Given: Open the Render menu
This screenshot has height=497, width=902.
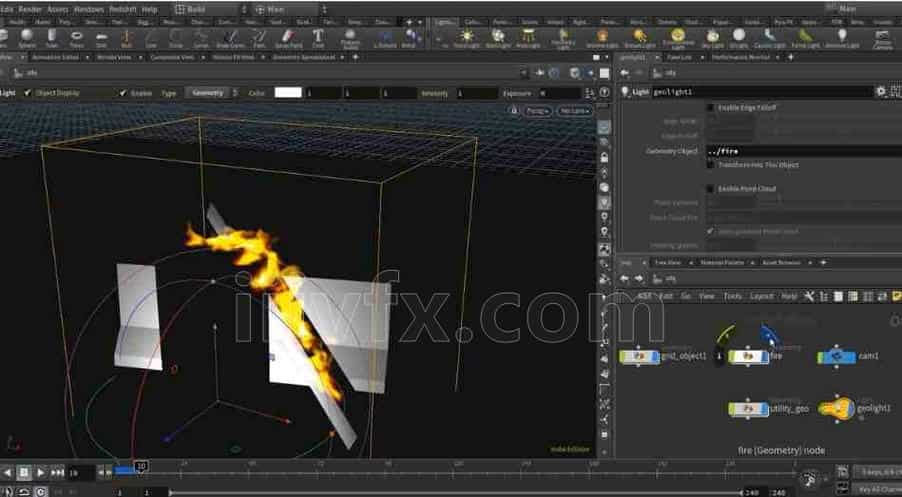Looking at the screenshot, I should 29,9.
